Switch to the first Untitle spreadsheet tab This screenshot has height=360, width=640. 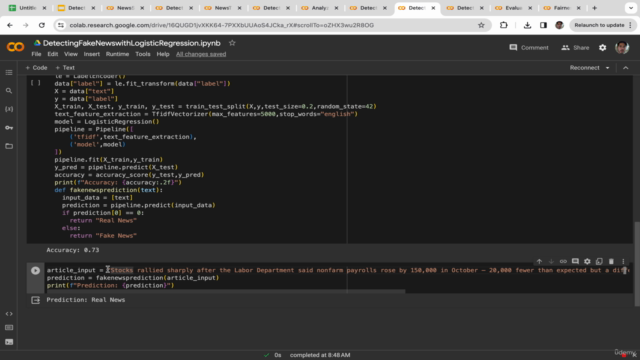(27, 8)
